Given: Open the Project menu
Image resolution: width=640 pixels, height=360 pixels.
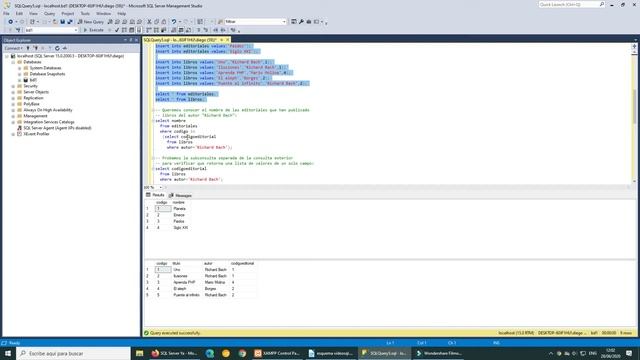Looking at the screenshot, I should [x=68, y=13].
